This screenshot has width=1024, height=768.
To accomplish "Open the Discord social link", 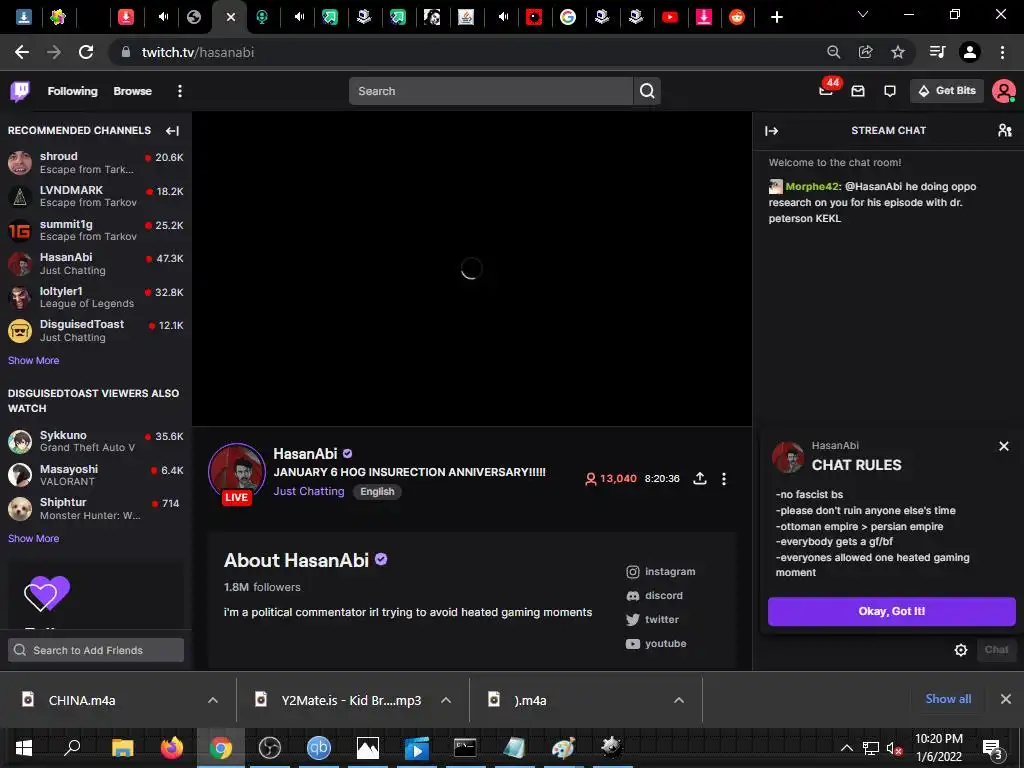I will pos(654,596).
